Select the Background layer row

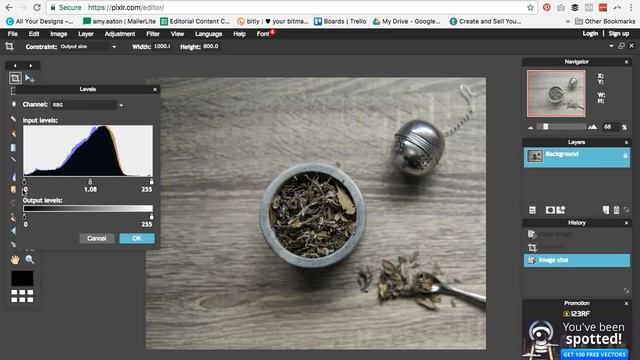pos(576,157)
